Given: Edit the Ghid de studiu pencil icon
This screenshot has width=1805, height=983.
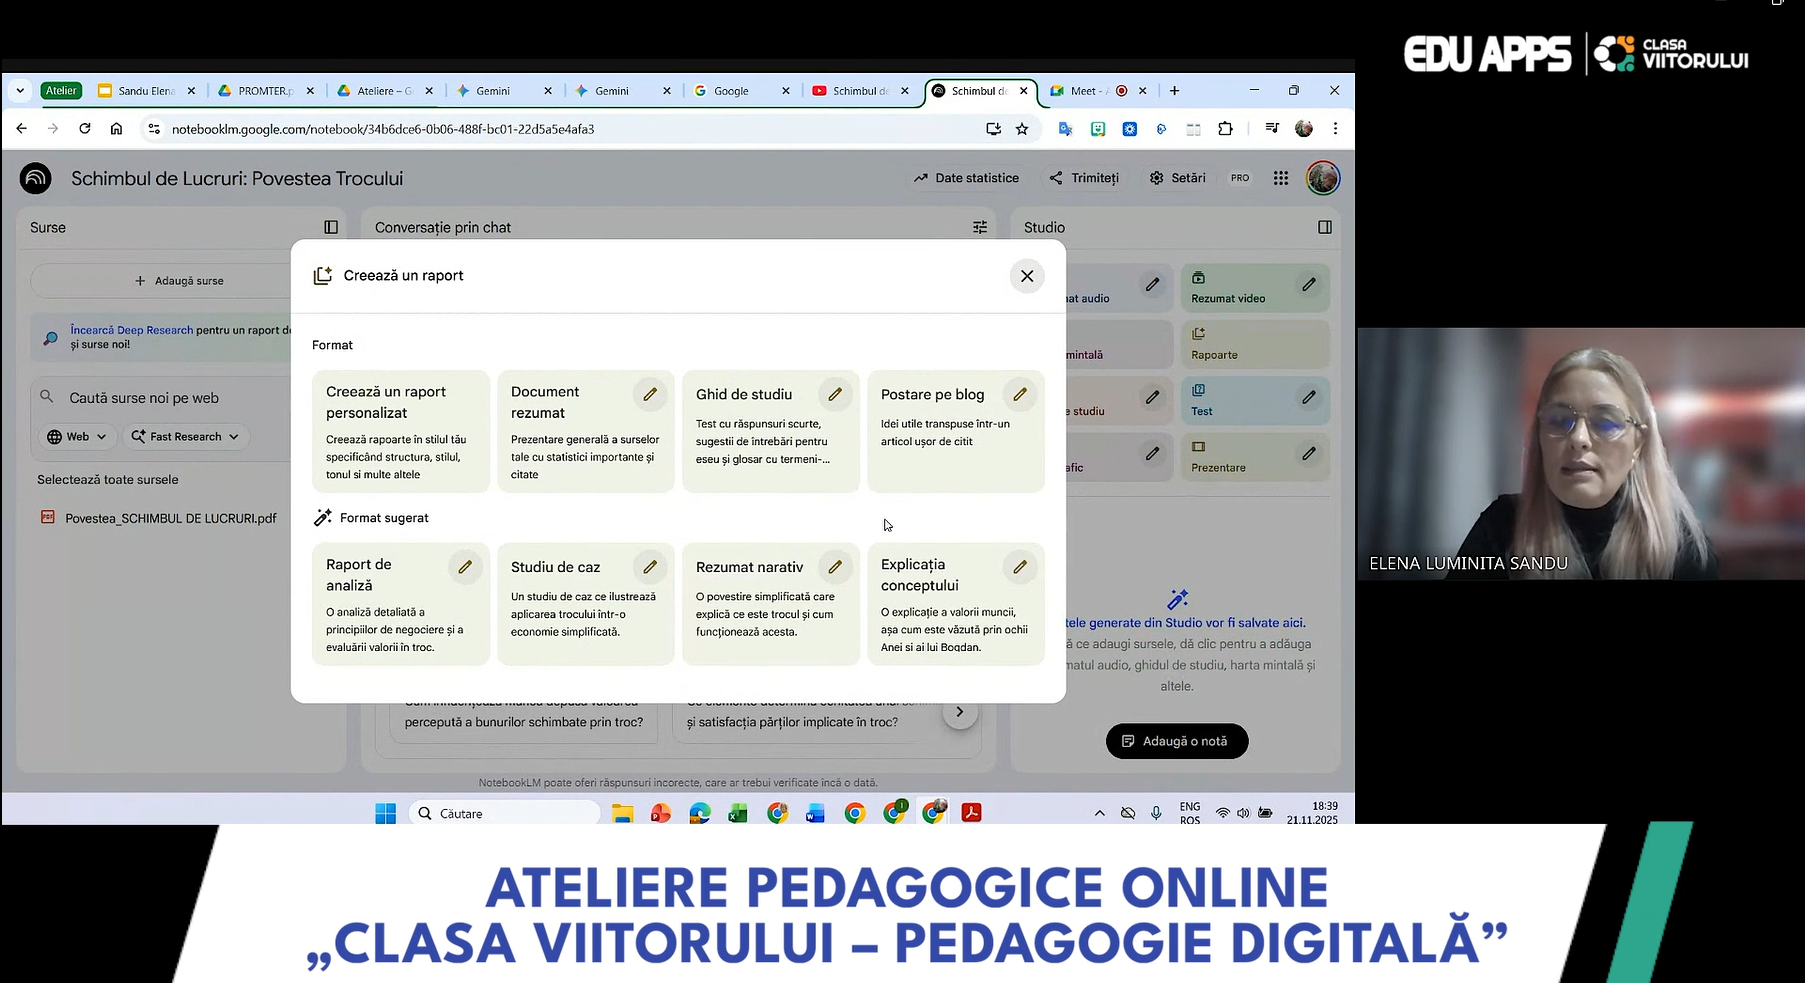Looking at the screenshot, I should coord(835,394).
